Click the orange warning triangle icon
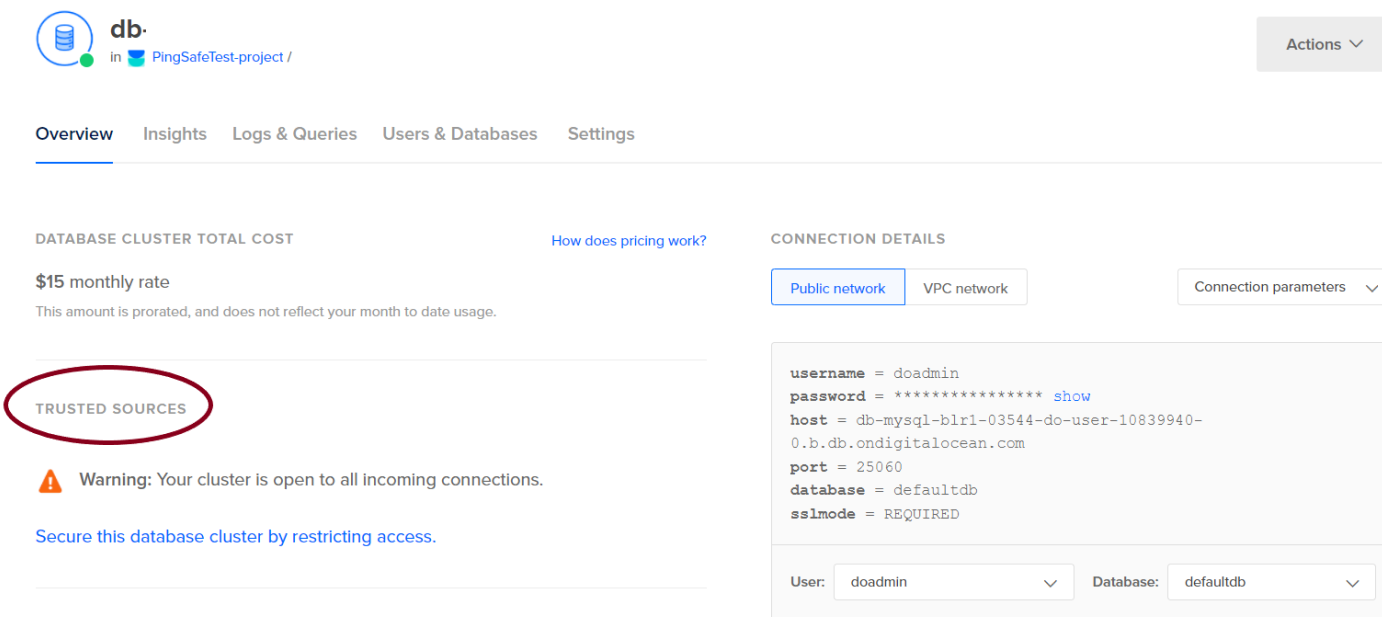The image size is (1382, 617). click(50, 481)
